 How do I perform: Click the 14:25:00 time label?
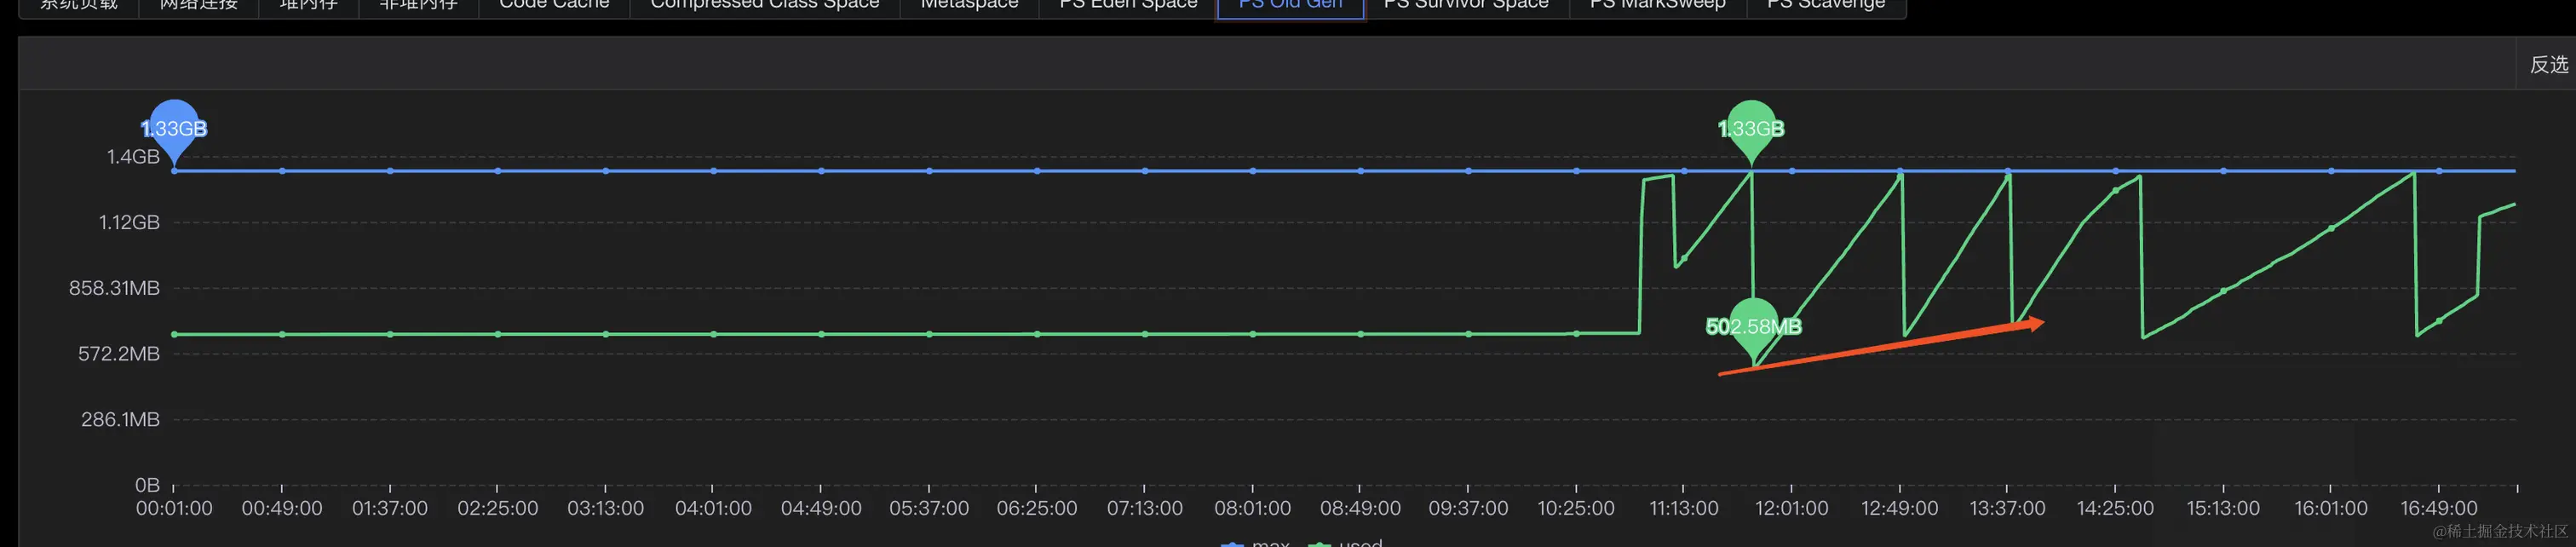(x=2115, y=508)
